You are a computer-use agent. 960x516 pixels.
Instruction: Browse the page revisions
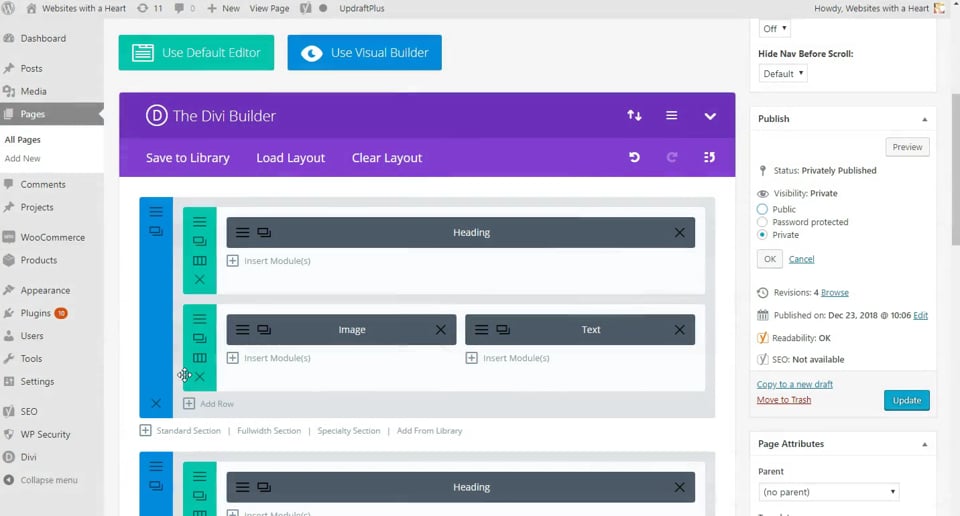834,293
